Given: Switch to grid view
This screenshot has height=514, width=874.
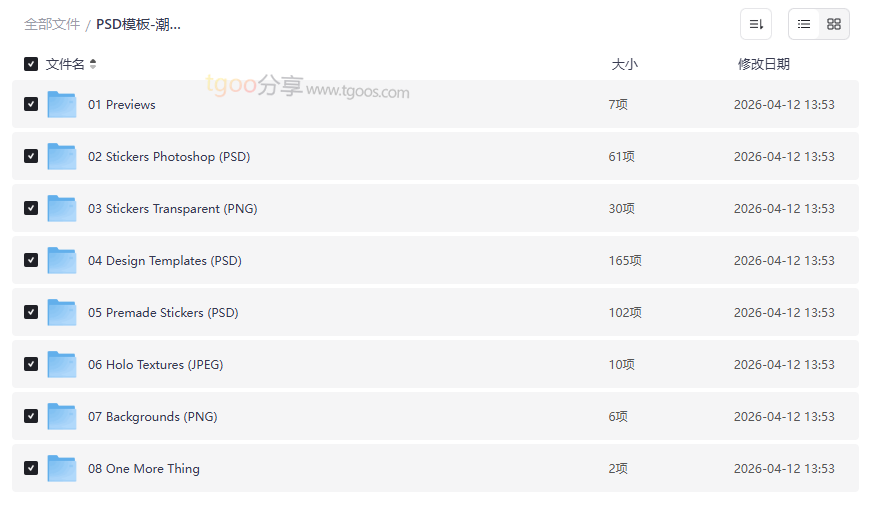Looking at the screenshot, I should [834, 24].
